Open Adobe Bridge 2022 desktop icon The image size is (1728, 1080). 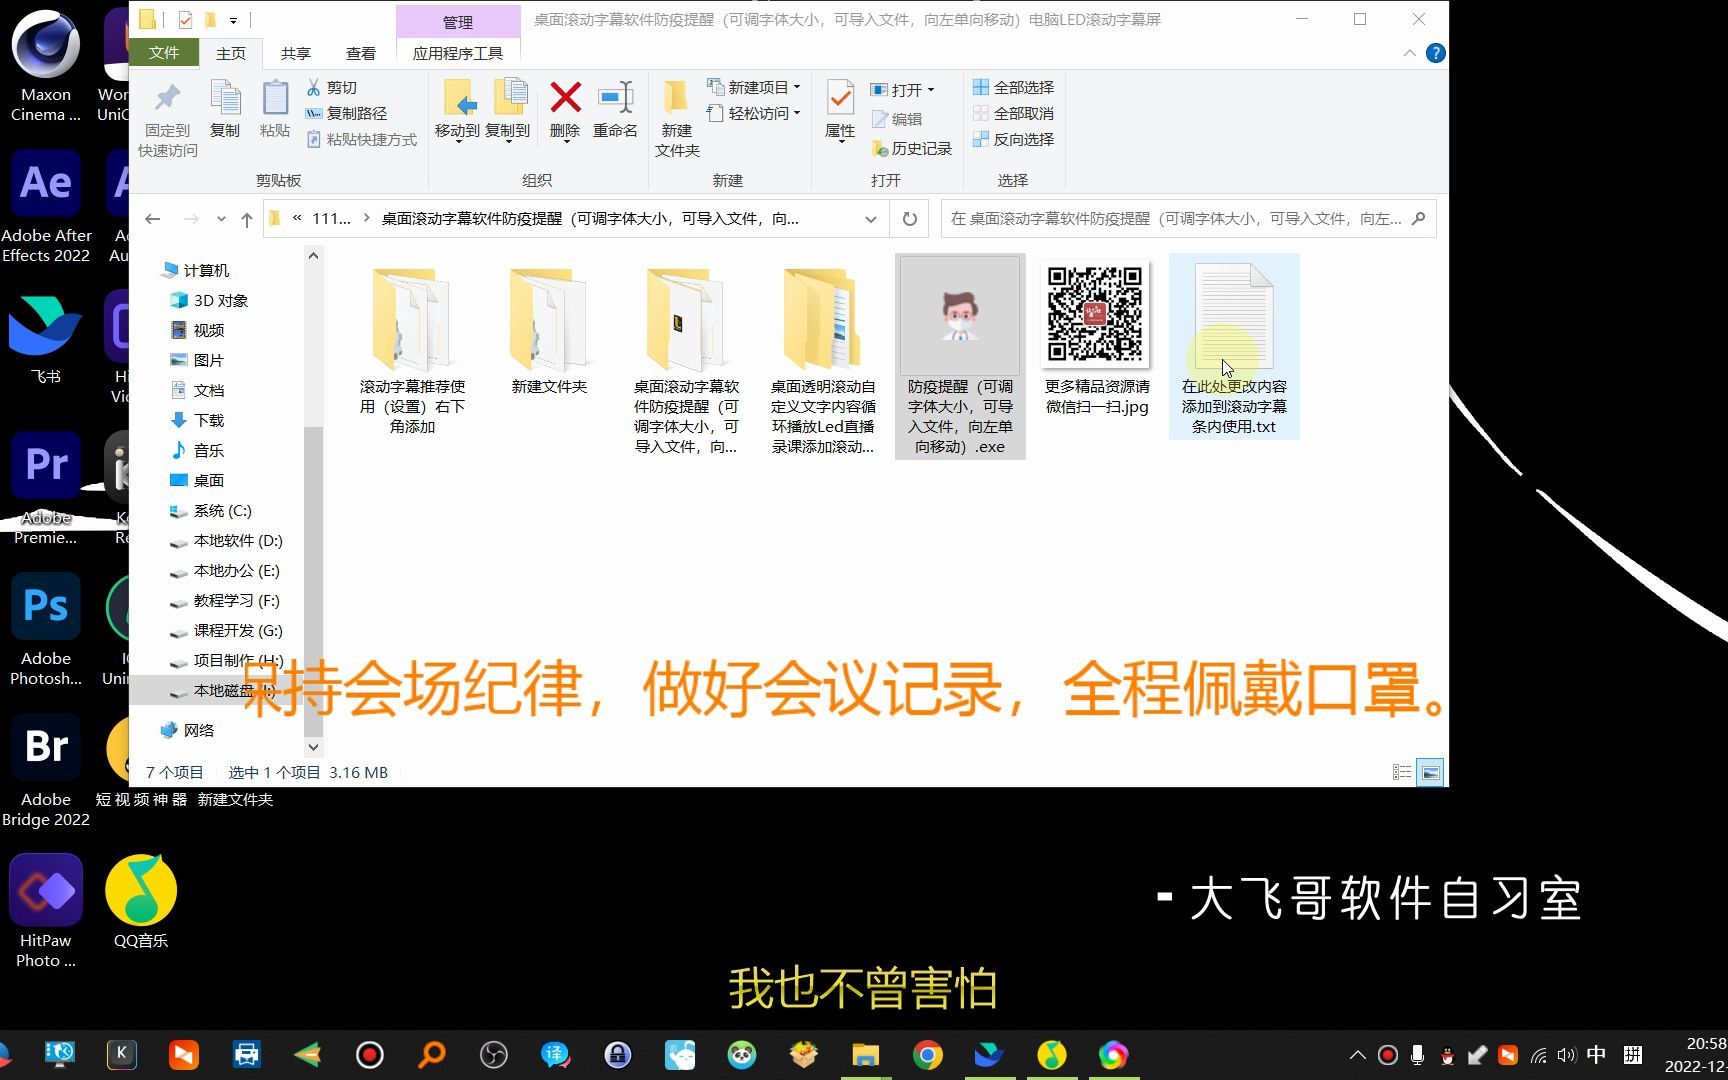(46, 771)
